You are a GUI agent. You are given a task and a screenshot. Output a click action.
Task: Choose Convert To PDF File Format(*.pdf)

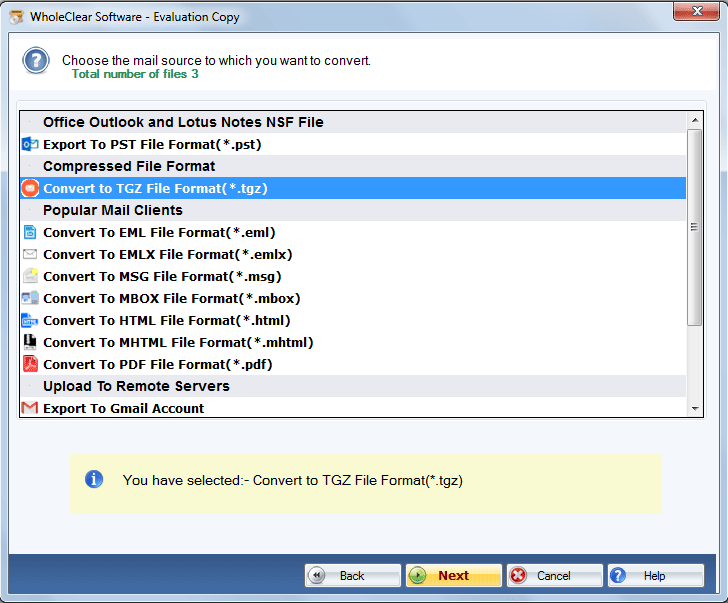pos(353,364)
